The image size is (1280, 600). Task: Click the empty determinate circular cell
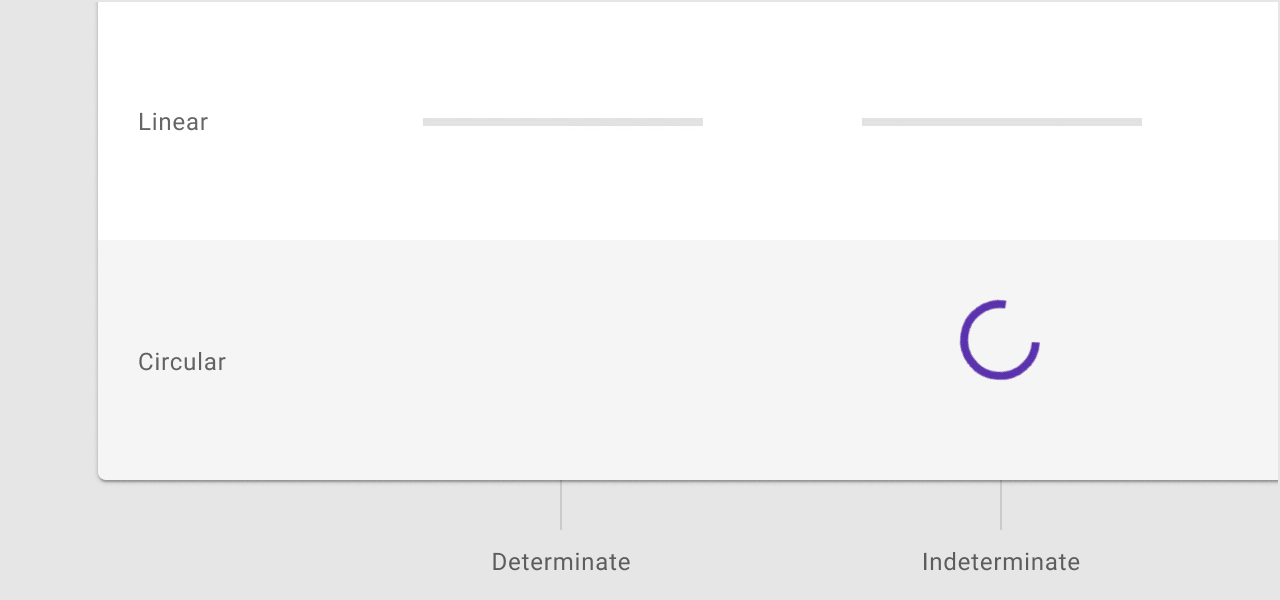(x=561, y=361)
